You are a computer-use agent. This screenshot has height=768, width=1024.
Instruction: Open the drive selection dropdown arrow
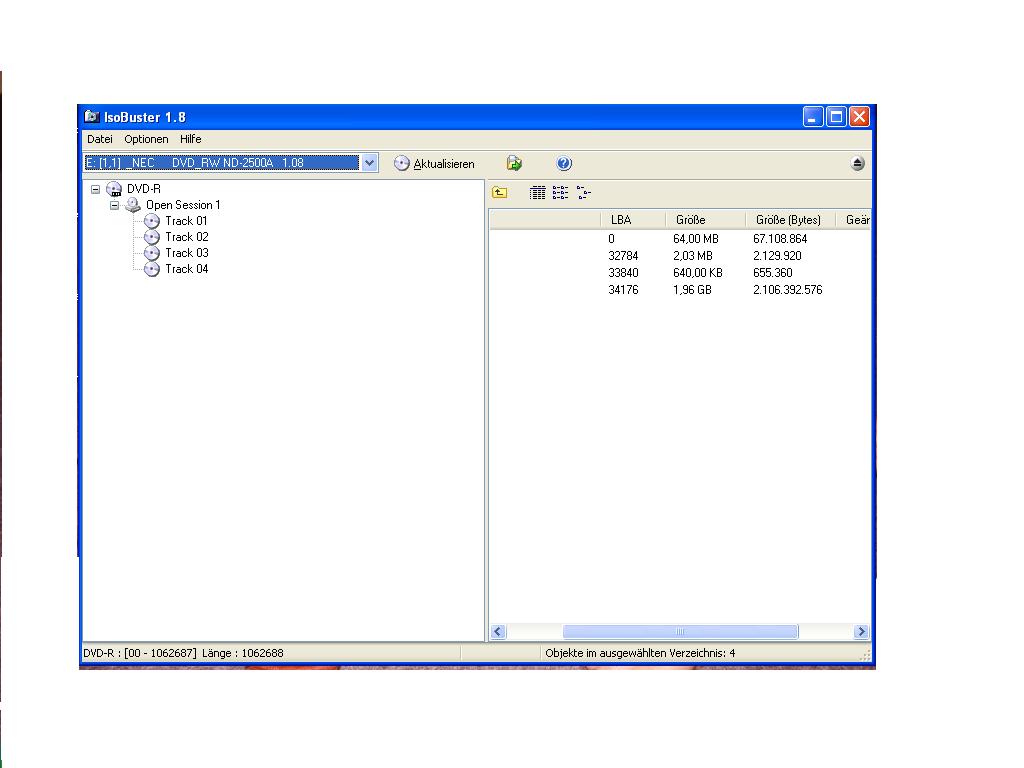tap(370, 163)
